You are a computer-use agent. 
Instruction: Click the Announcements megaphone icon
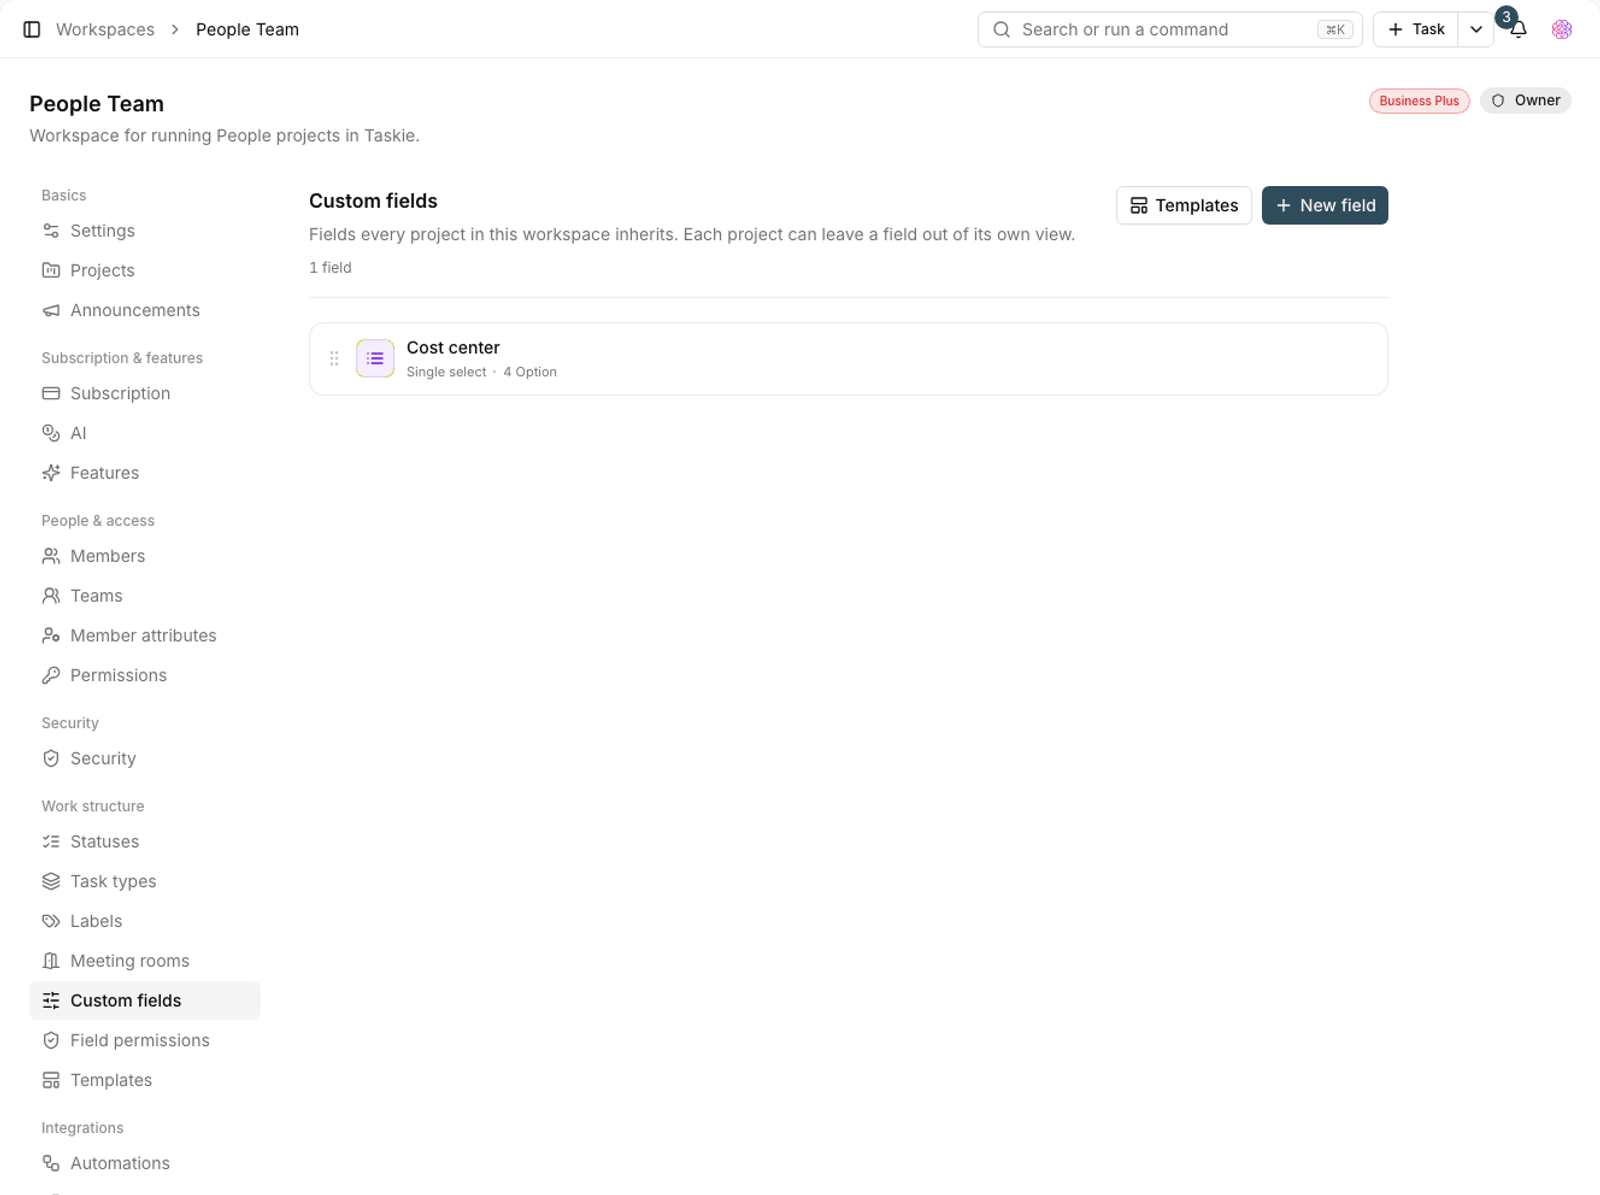coord(51,311)
